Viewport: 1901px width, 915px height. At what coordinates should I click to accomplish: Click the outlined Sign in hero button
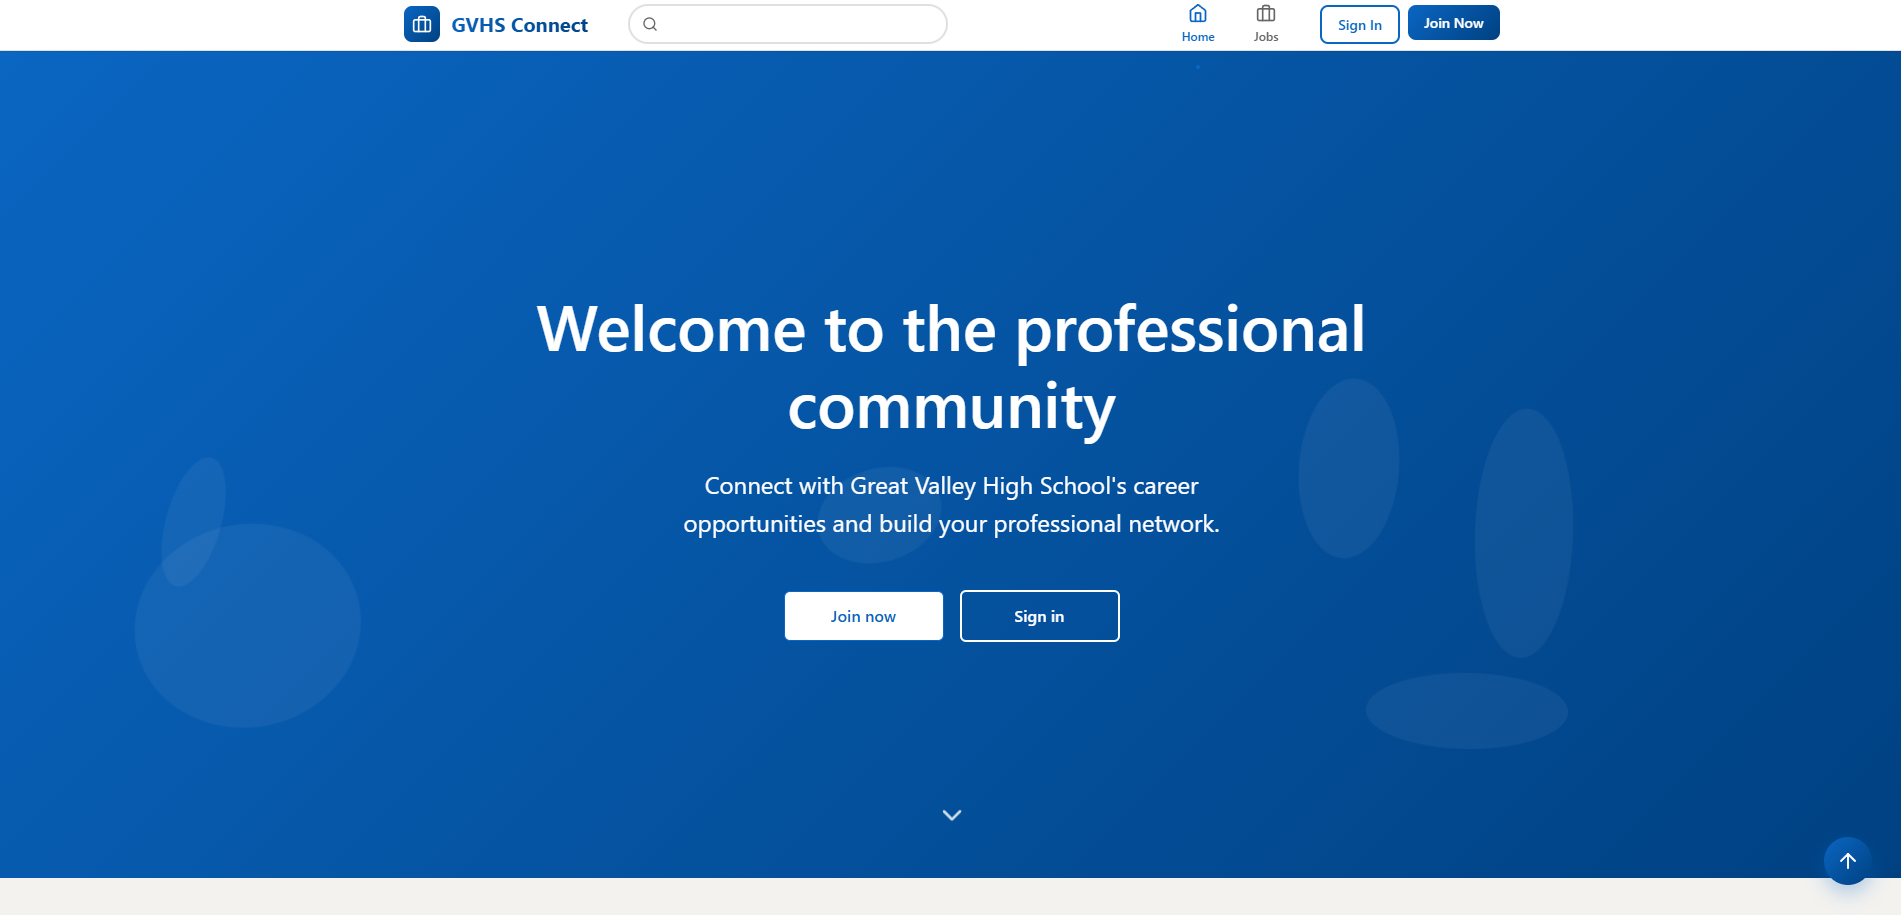[x=1039, y=616]
